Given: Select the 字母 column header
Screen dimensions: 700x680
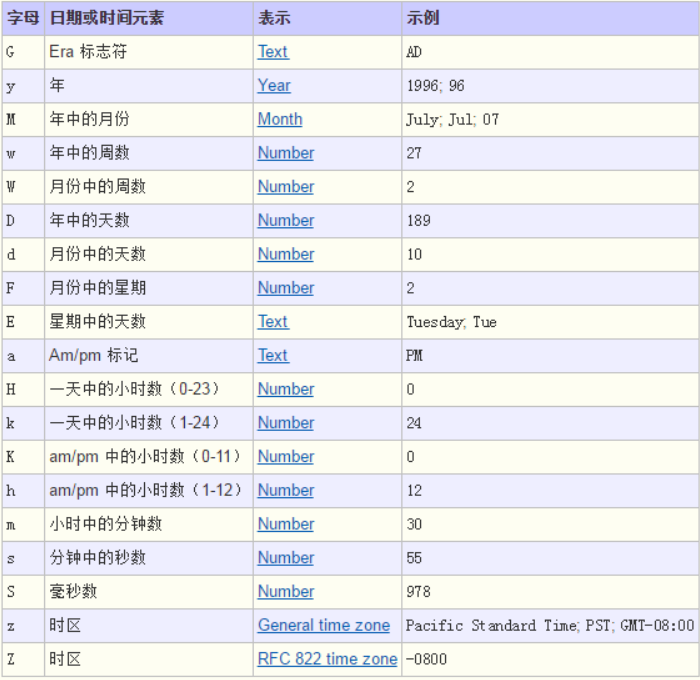Looking at the screenshot, I should click(x=23, y=18).
